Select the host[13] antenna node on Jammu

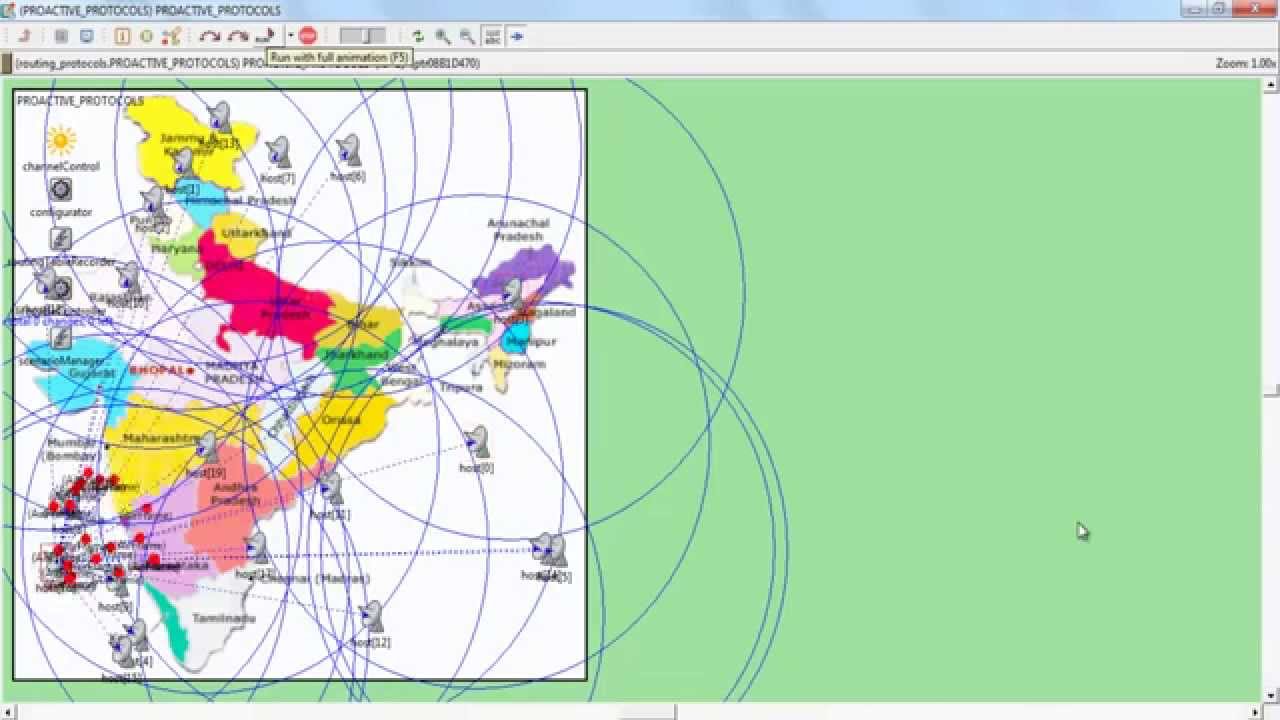click(x=219, y=119)
